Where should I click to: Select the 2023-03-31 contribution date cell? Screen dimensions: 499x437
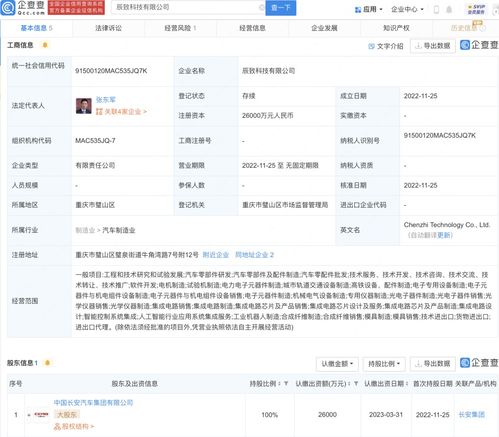pos(386,415)
